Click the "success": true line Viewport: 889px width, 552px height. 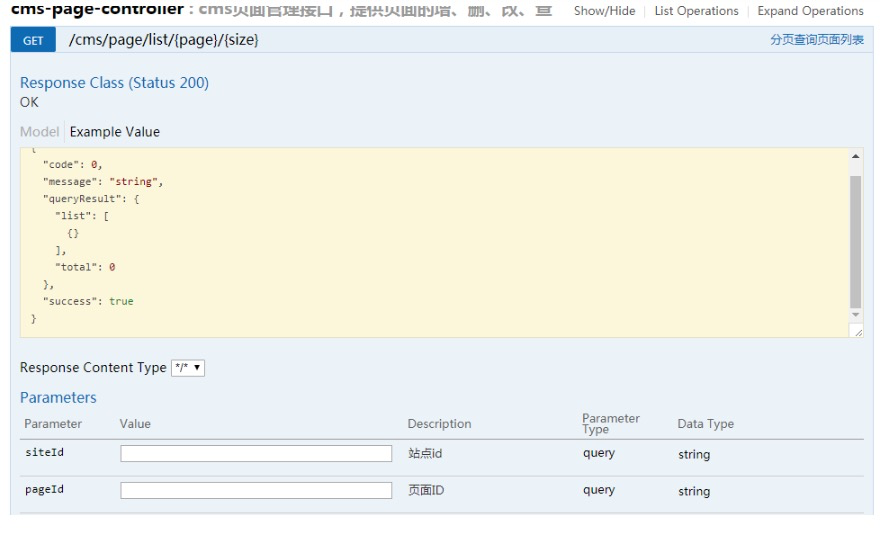pos(88,302)
